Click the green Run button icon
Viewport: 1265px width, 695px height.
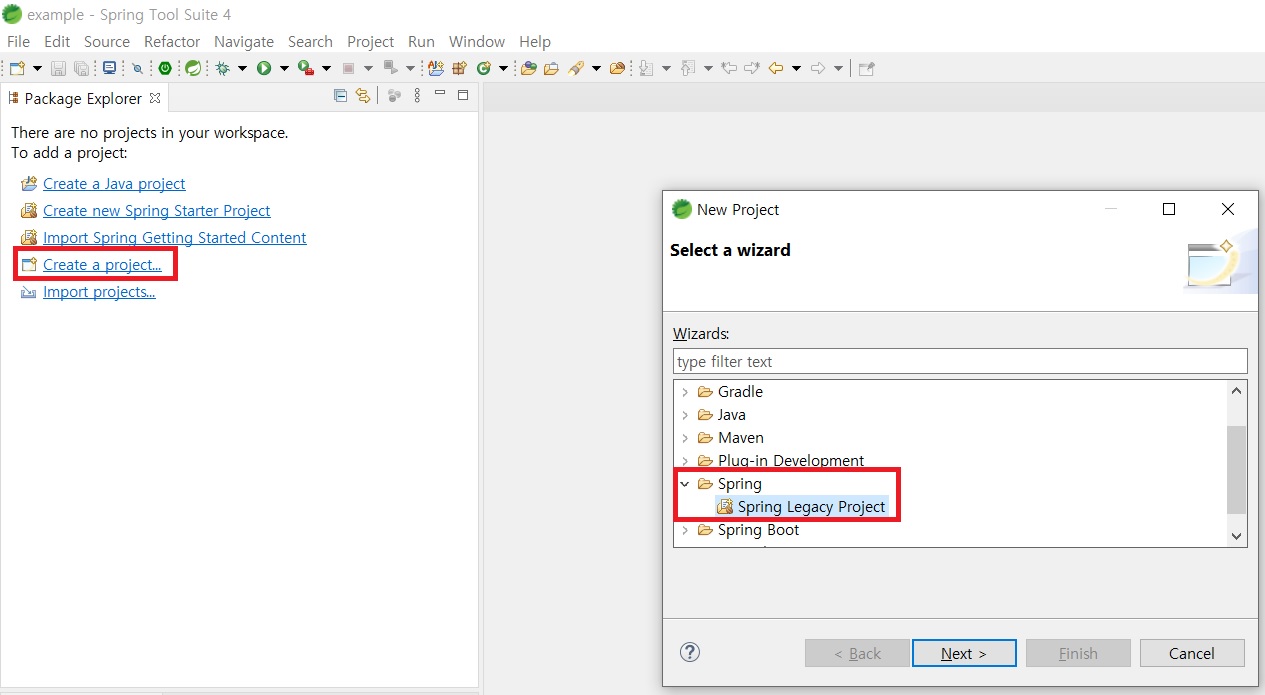264,68
